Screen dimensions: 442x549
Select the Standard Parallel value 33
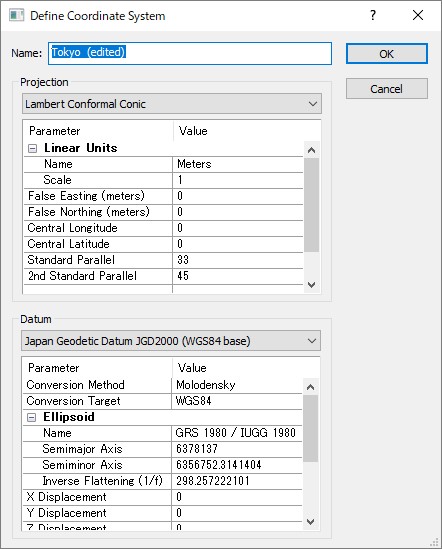coord(238,260)
